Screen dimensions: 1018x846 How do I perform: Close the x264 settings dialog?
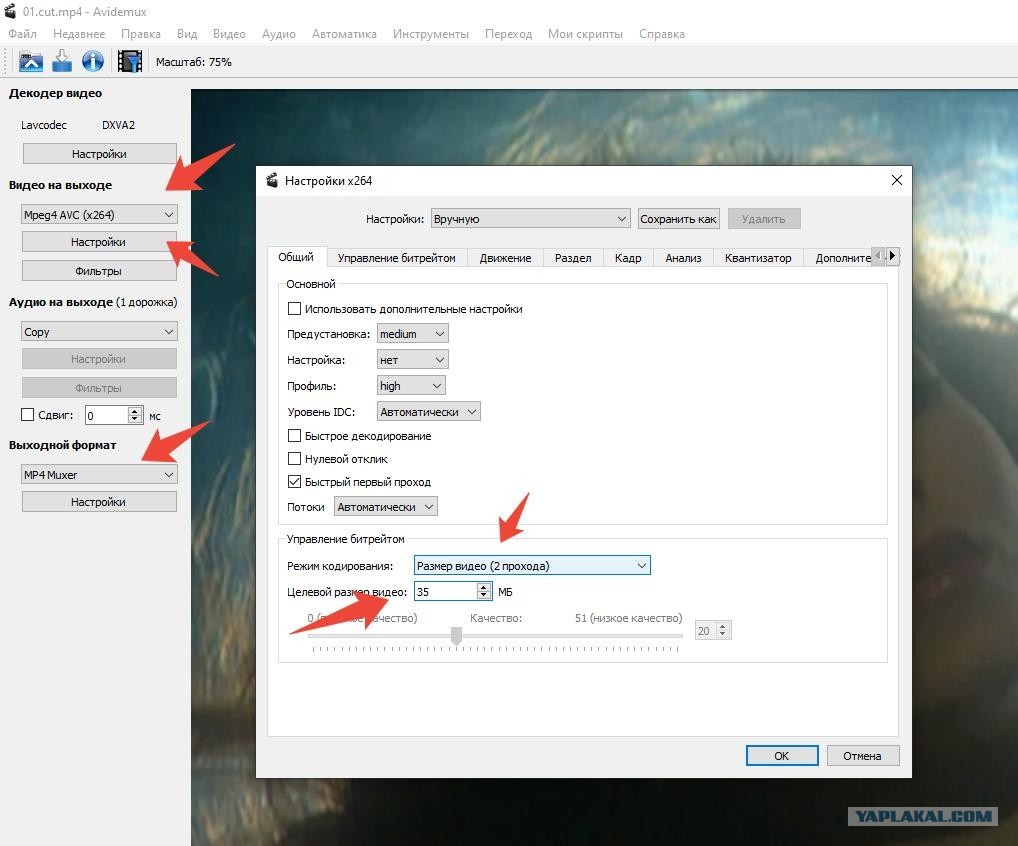897,180
